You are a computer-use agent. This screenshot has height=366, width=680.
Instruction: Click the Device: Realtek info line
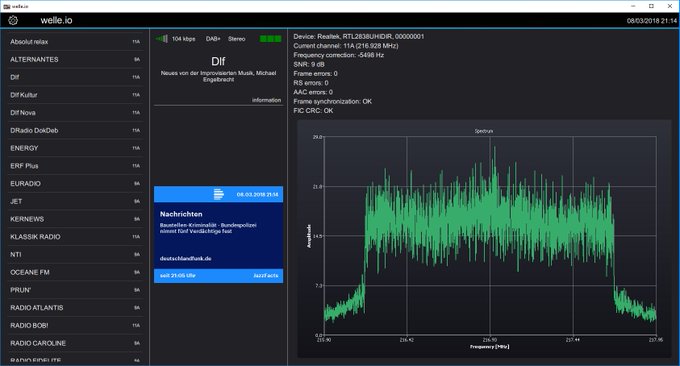coord(359,36)
